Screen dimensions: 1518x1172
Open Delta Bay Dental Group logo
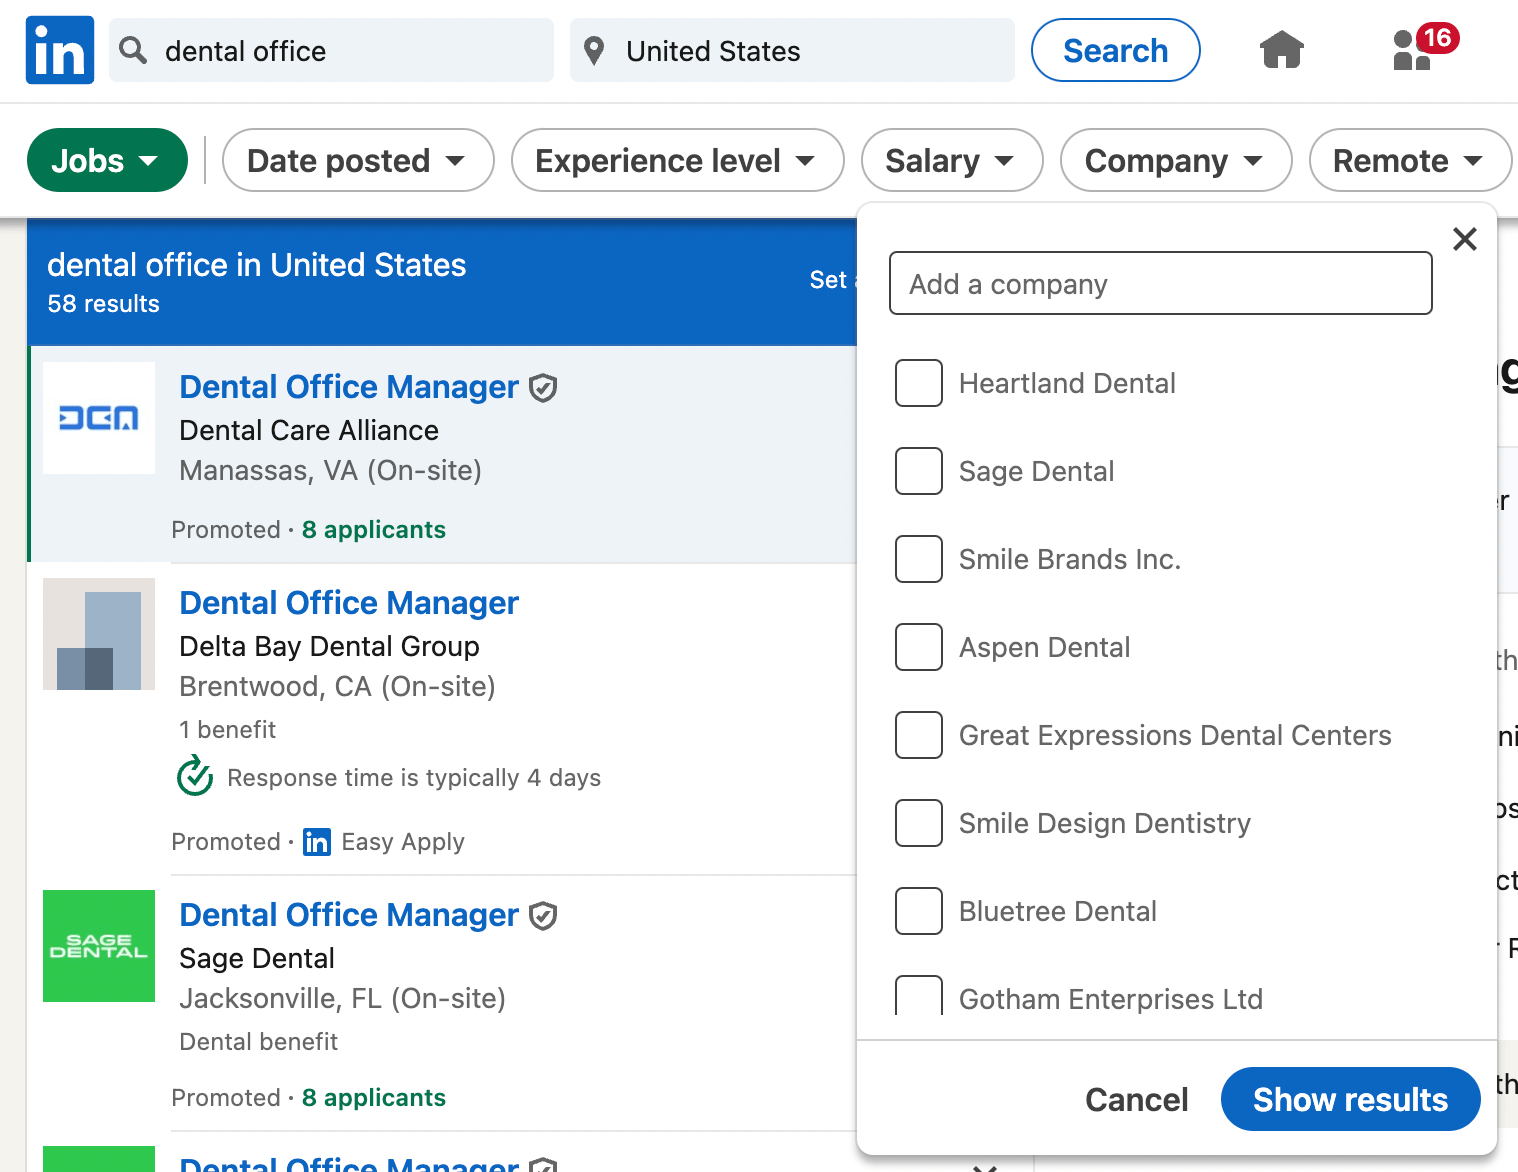coord(99,634)
